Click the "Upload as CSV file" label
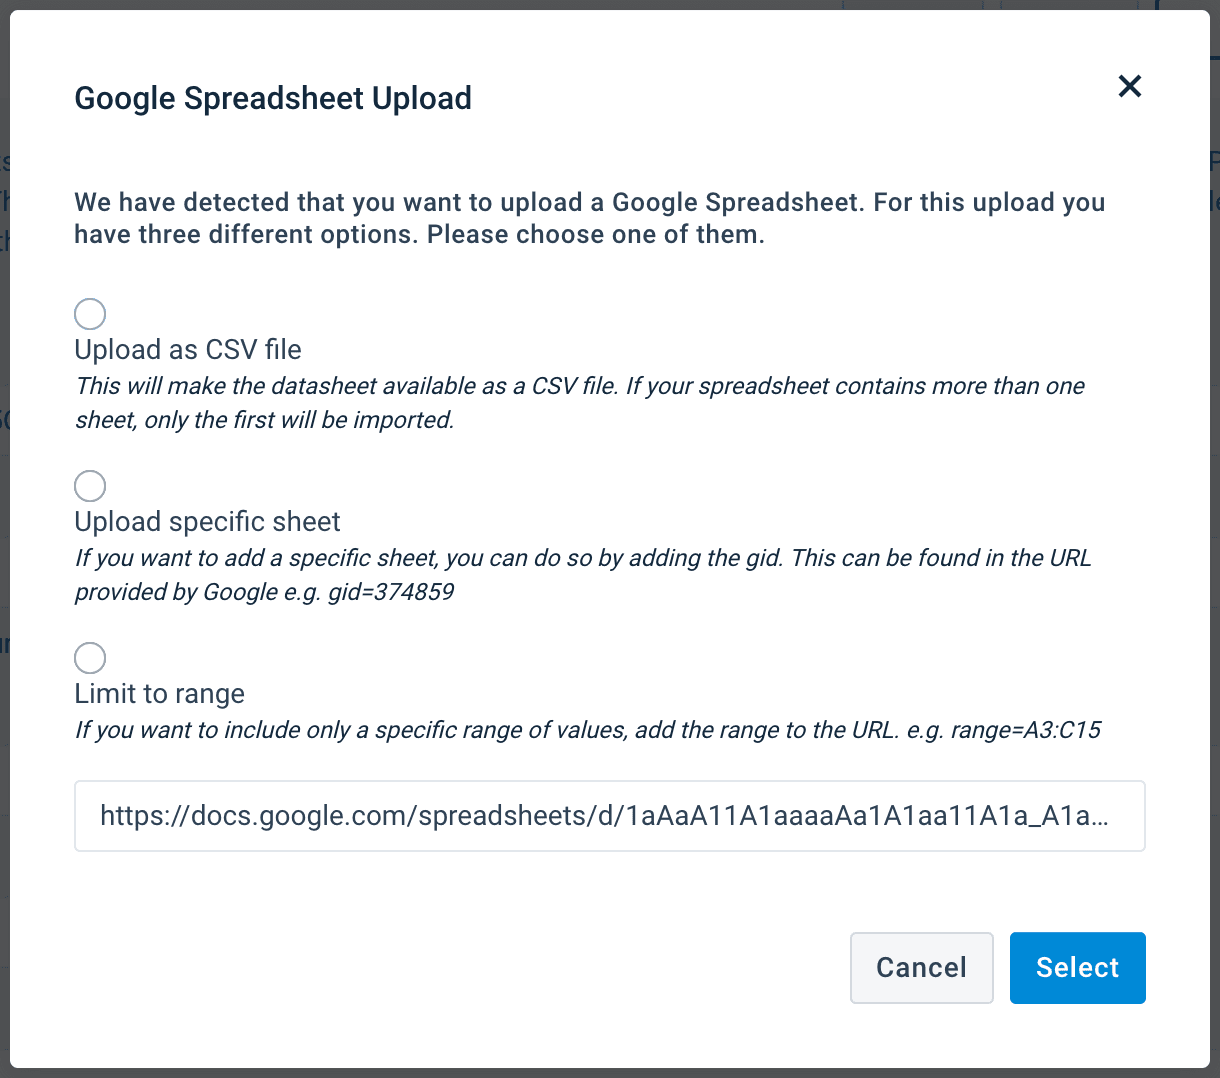Viewport: 1220px width, 1078px height. tap(188, 350)
